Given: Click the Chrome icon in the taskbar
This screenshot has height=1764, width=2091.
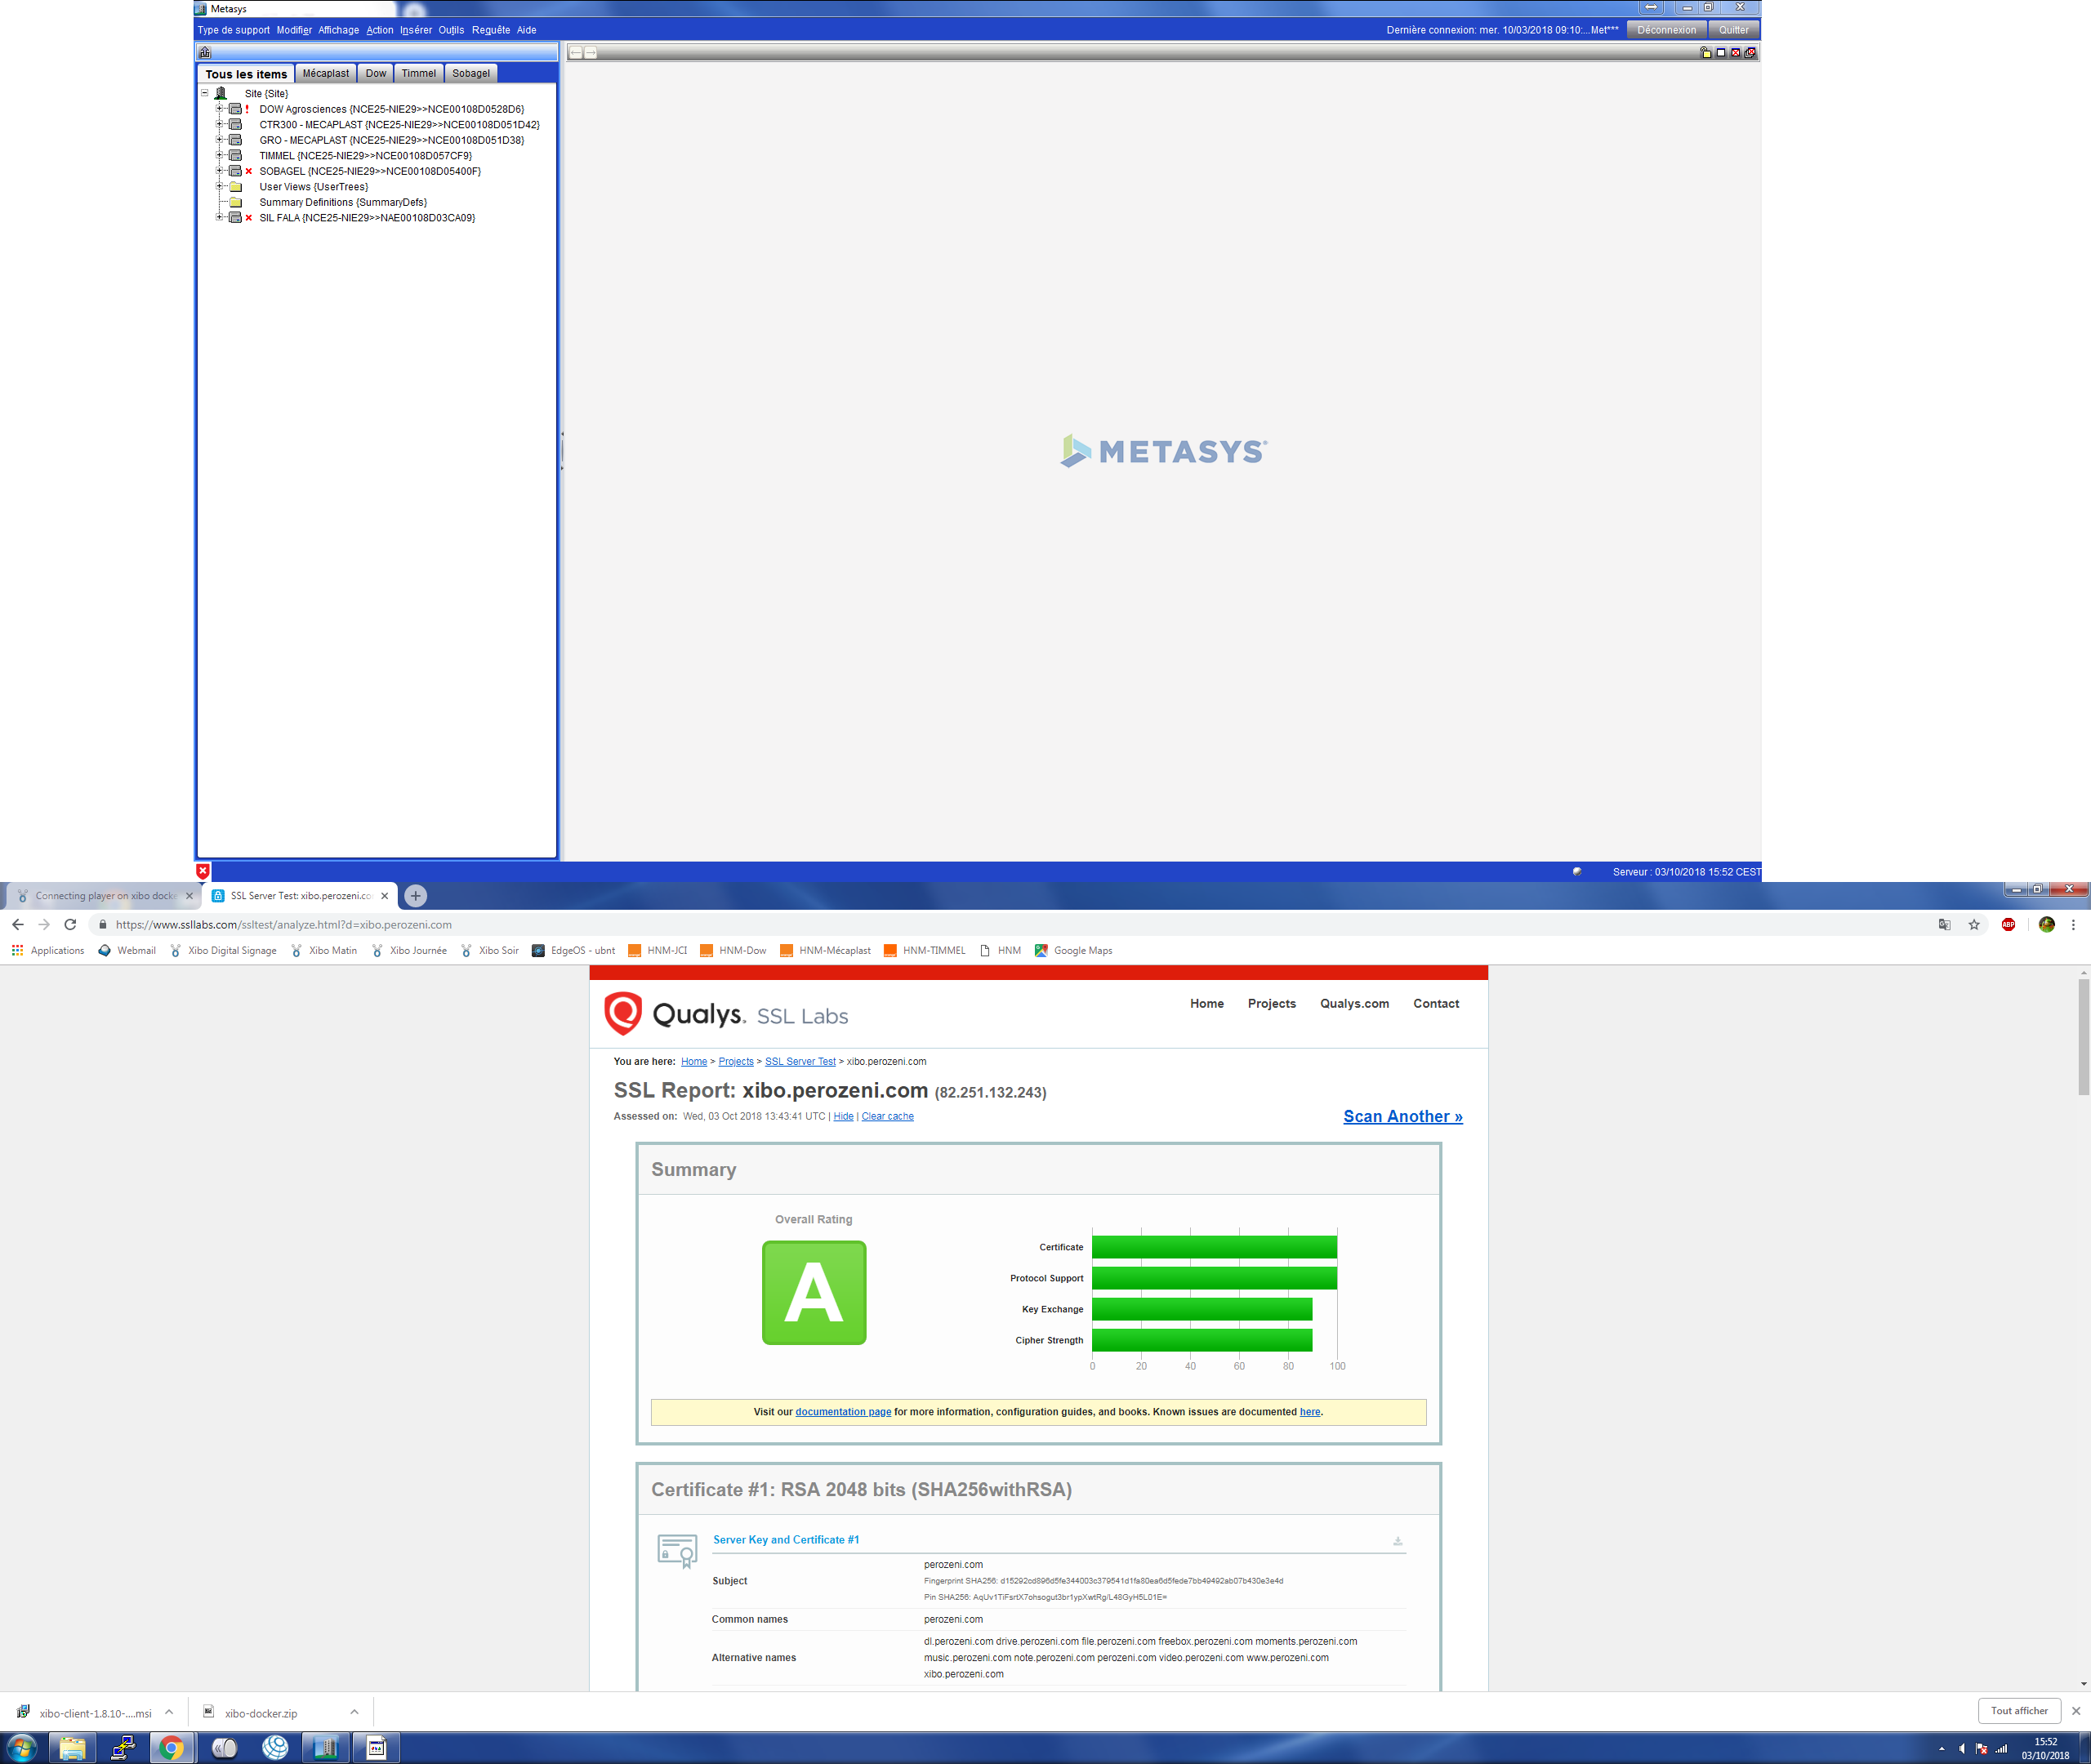Looking at the screenshot, I should (x=171, y=1747).
